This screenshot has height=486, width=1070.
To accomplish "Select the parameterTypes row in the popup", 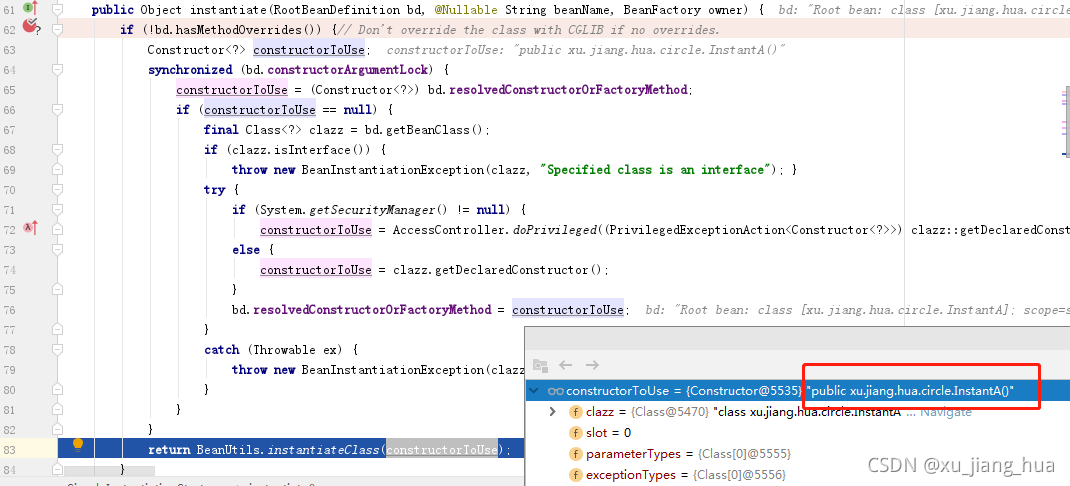I will 797,454.
